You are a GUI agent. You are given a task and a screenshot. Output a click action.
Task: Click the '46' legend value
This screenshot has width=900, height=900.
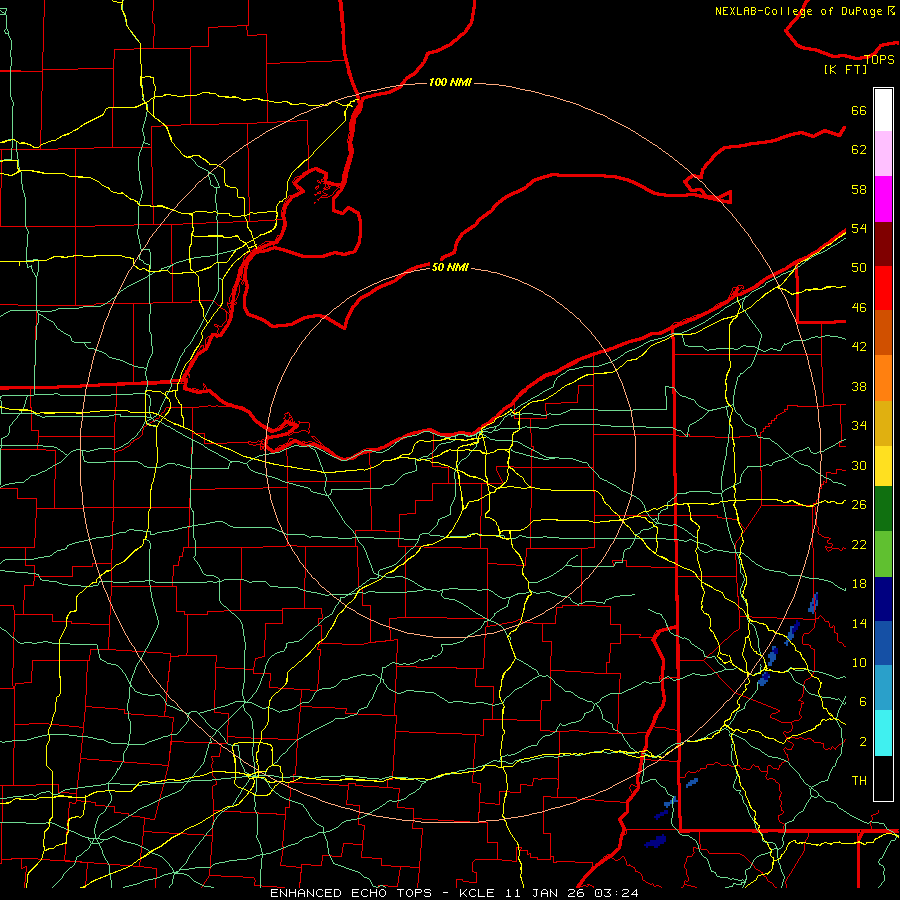(x=859, y=308)
